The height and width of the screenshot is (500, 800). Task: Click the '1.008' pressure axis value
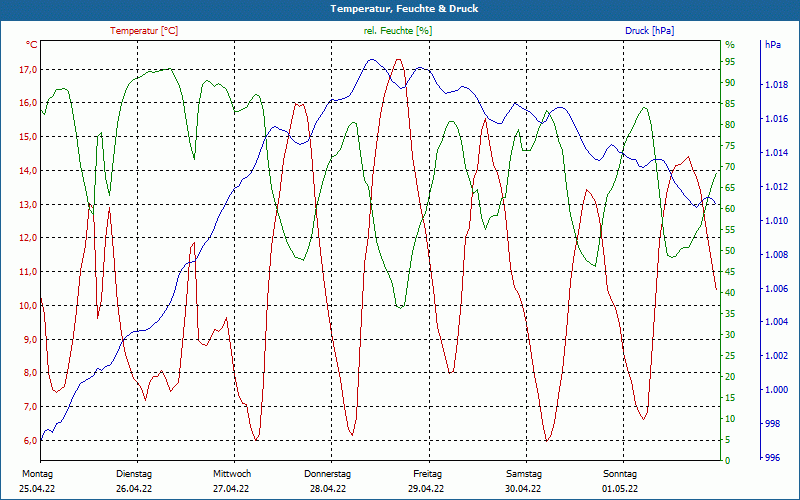(777, 255)
